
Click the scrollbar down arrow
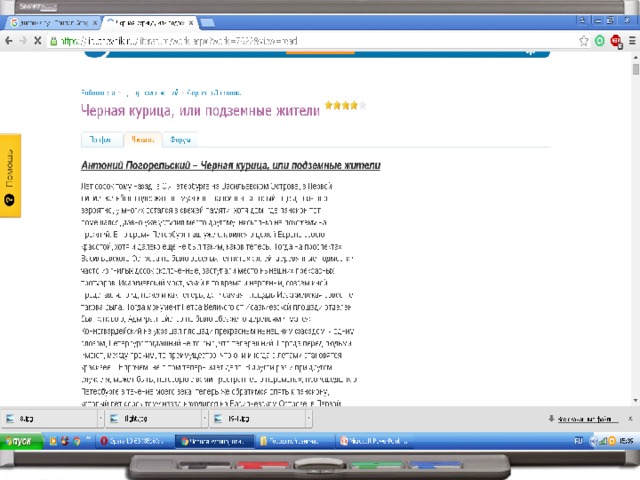point(636,400)
